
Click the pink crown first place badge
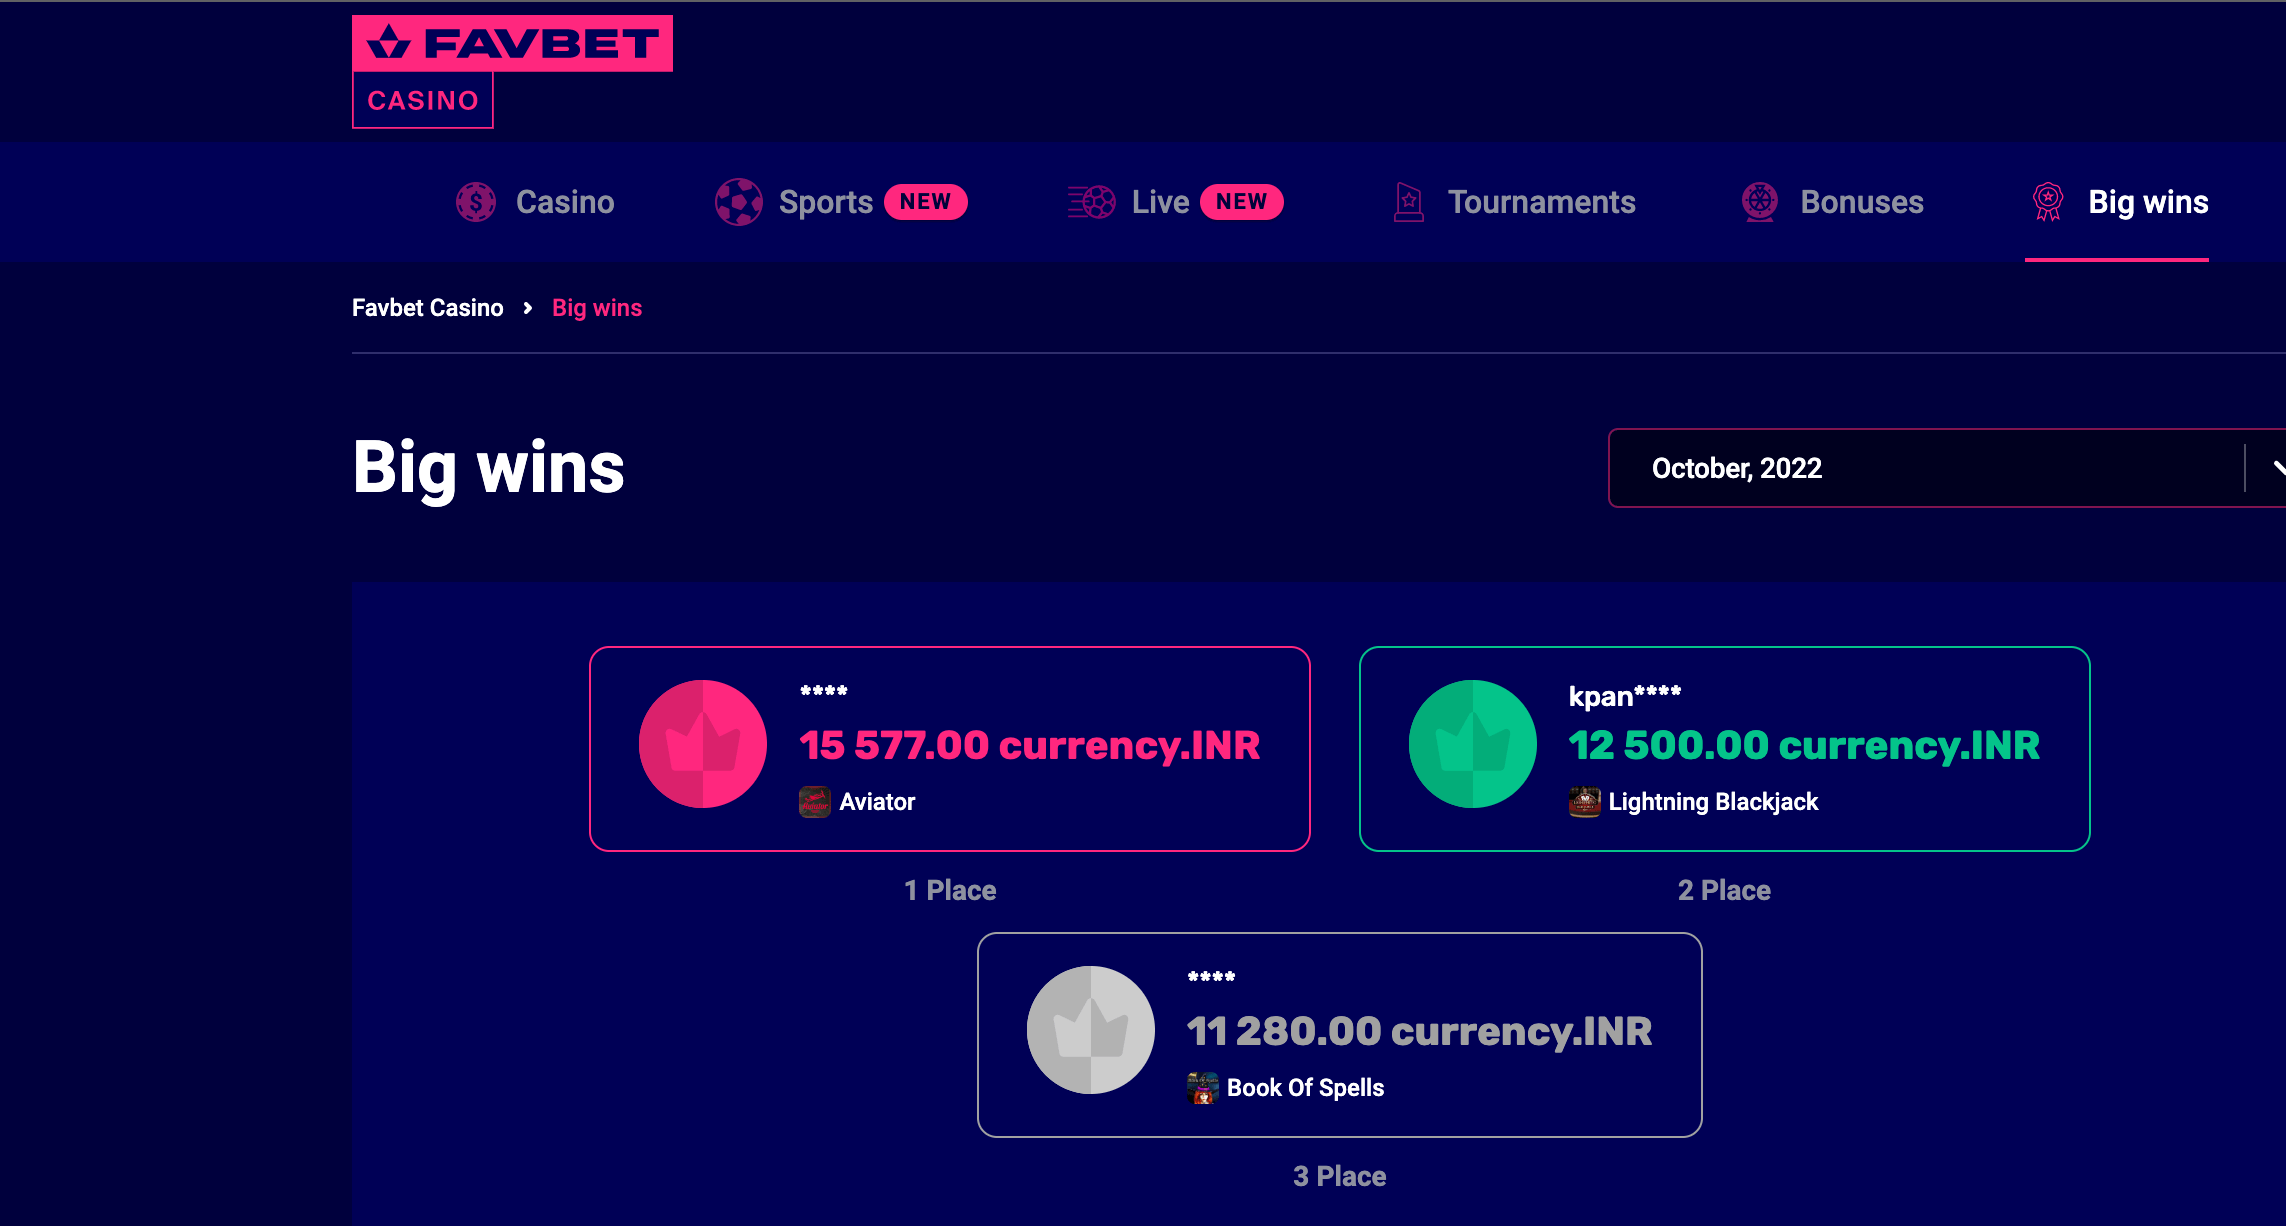point(703,744)
